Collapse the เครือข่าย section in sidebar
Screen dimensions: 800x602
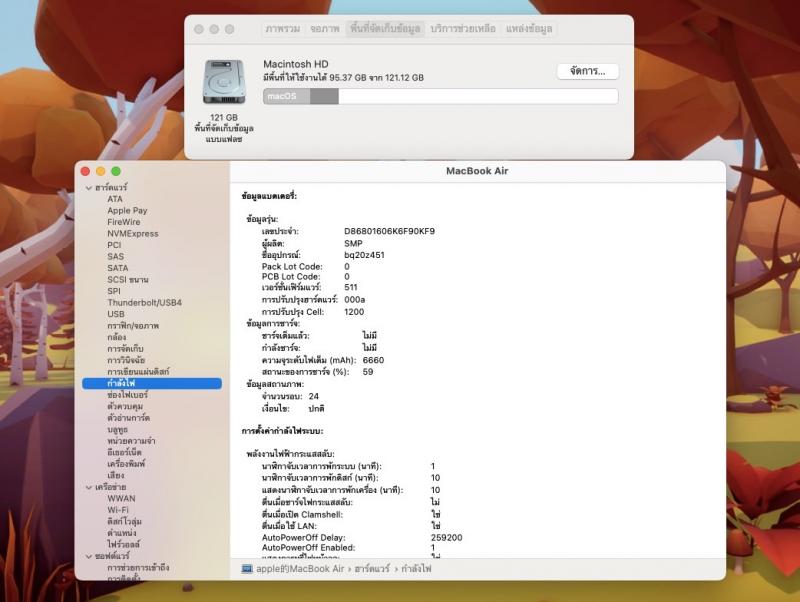pos(89,487)
